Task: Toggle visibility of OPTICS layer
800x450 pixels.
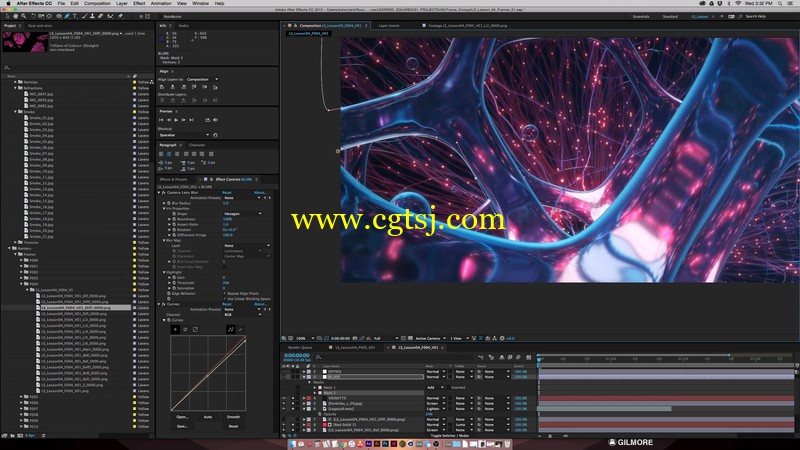Action: 284,371
